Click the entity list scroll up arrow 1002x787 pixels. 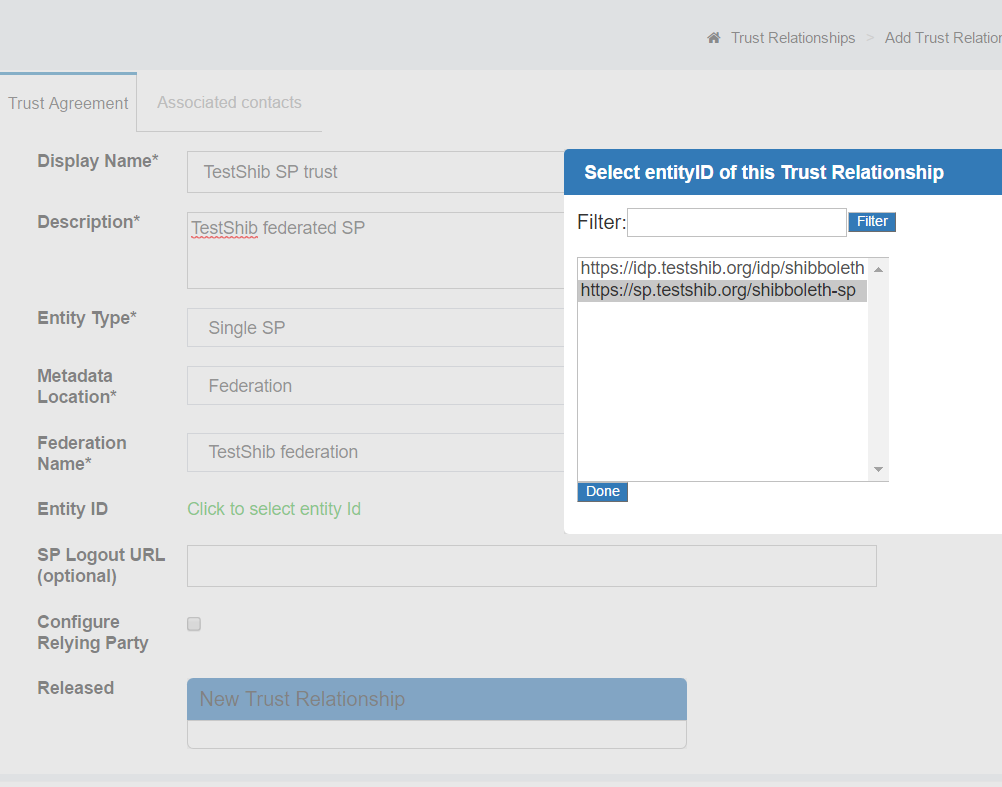(878, 269)
